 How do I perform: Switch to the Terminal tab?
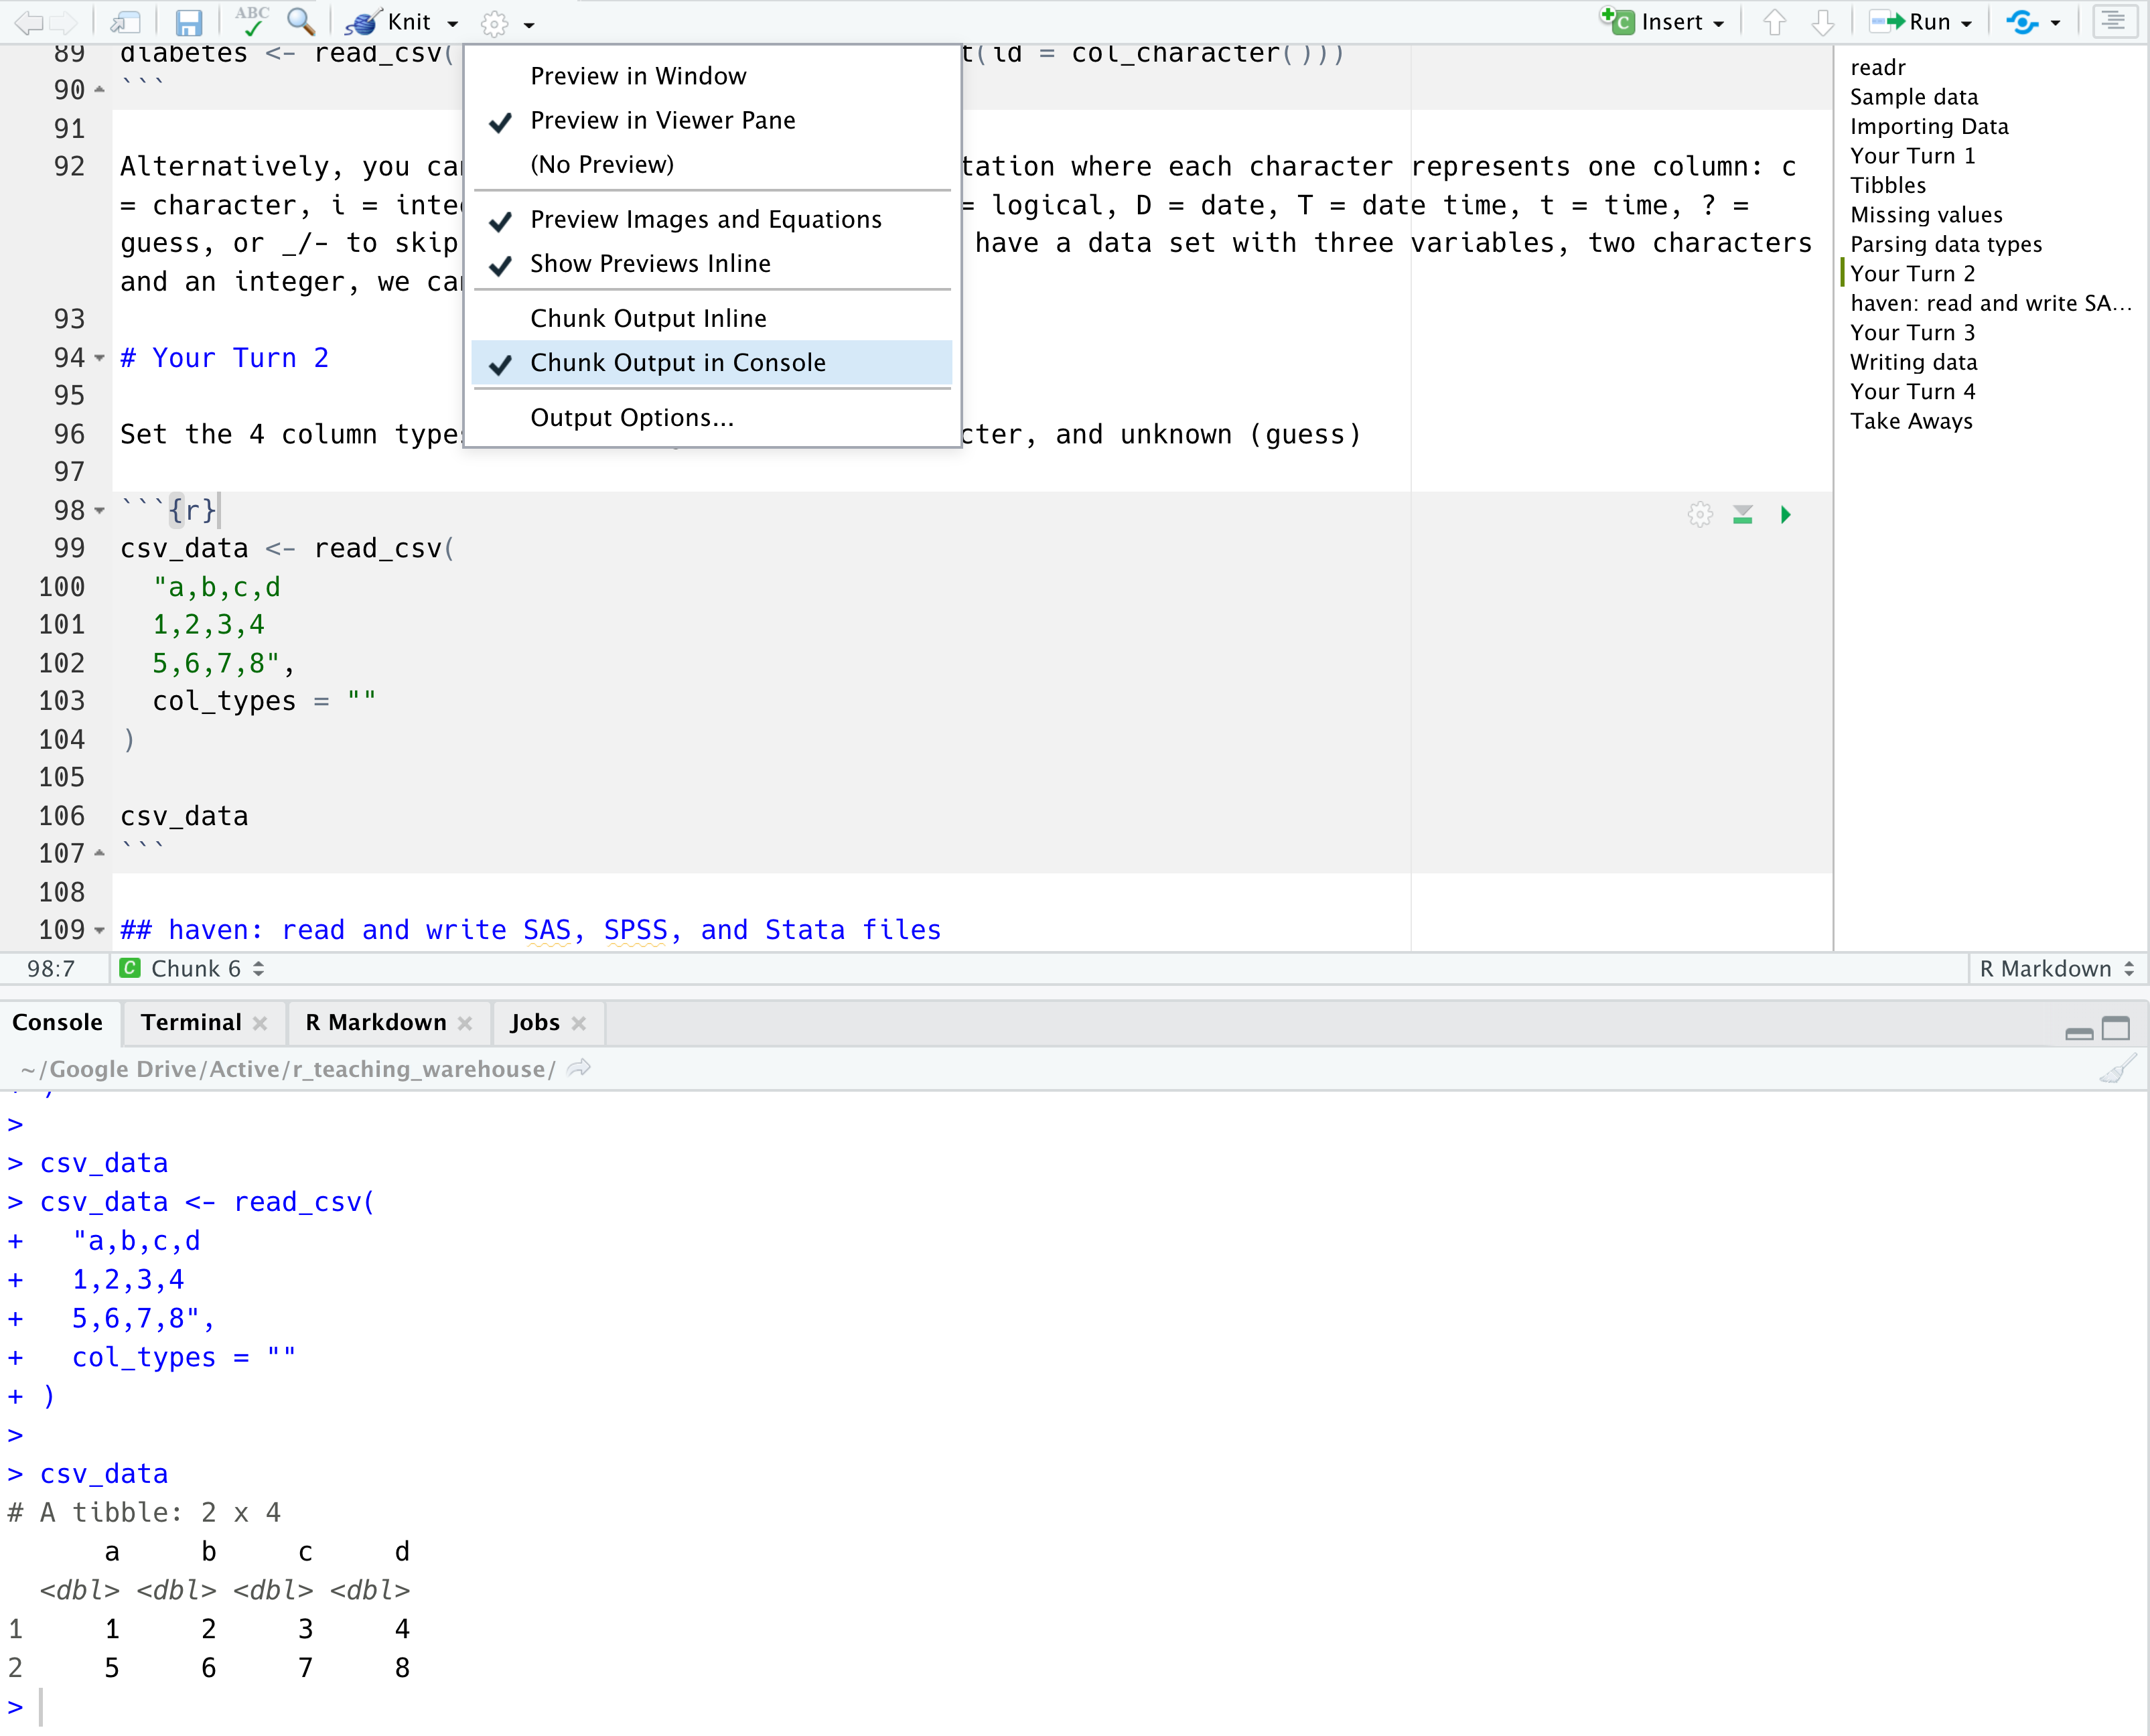(x=191, y=1022)
